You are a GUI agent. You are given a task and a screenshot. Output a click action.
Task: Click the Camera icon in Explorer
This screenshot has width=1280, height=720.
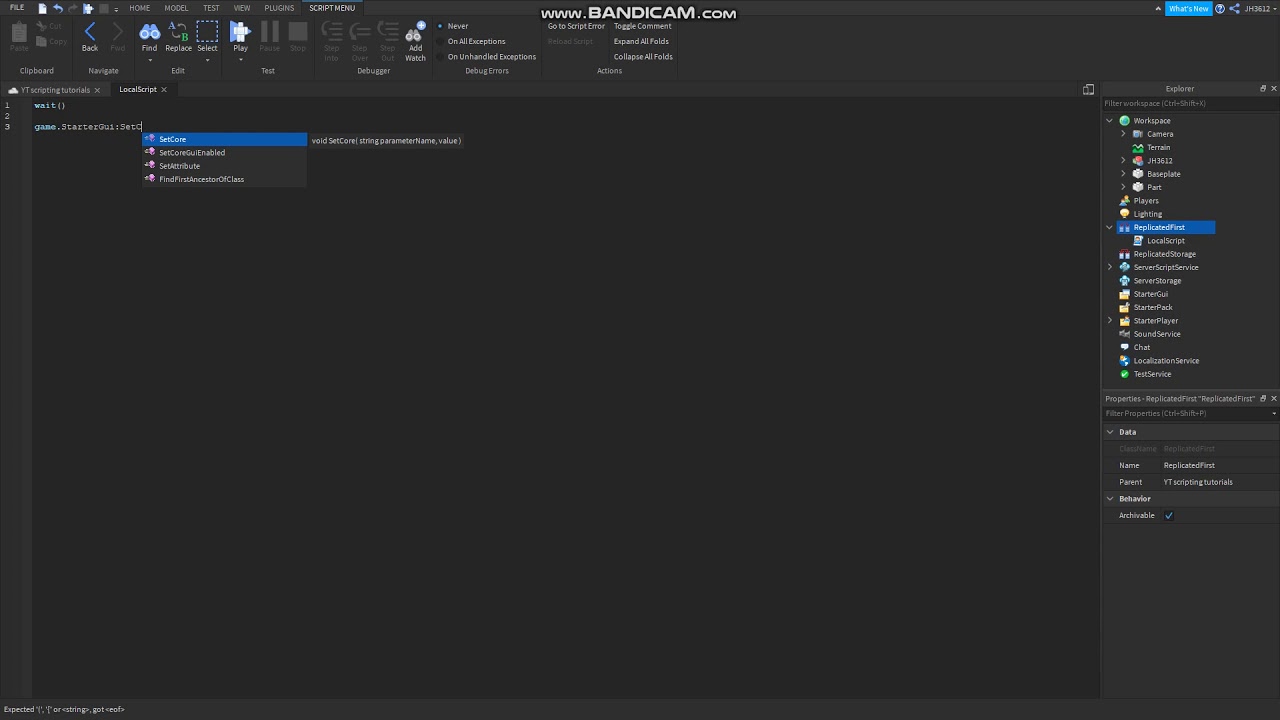click(1138, 134)
